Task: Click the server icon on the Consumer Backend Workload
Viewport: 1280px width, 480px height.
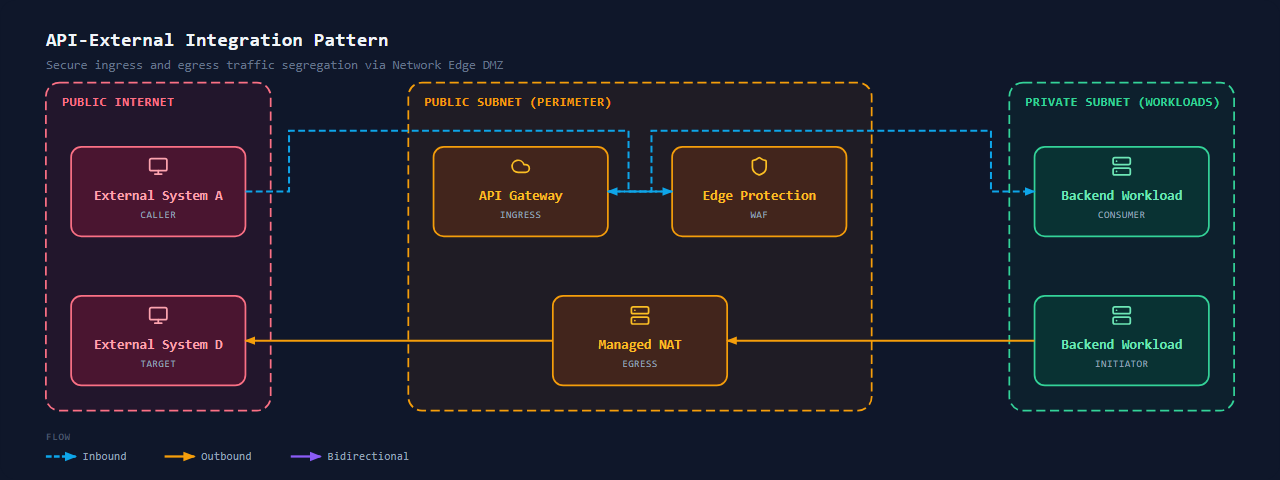Action: click(1122, 166)
